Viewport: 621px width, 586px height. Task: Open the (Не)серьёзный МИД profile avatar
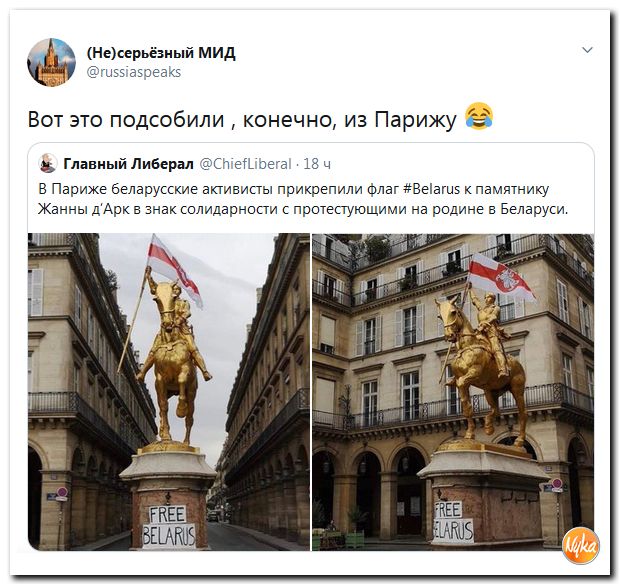click(51, 62)
